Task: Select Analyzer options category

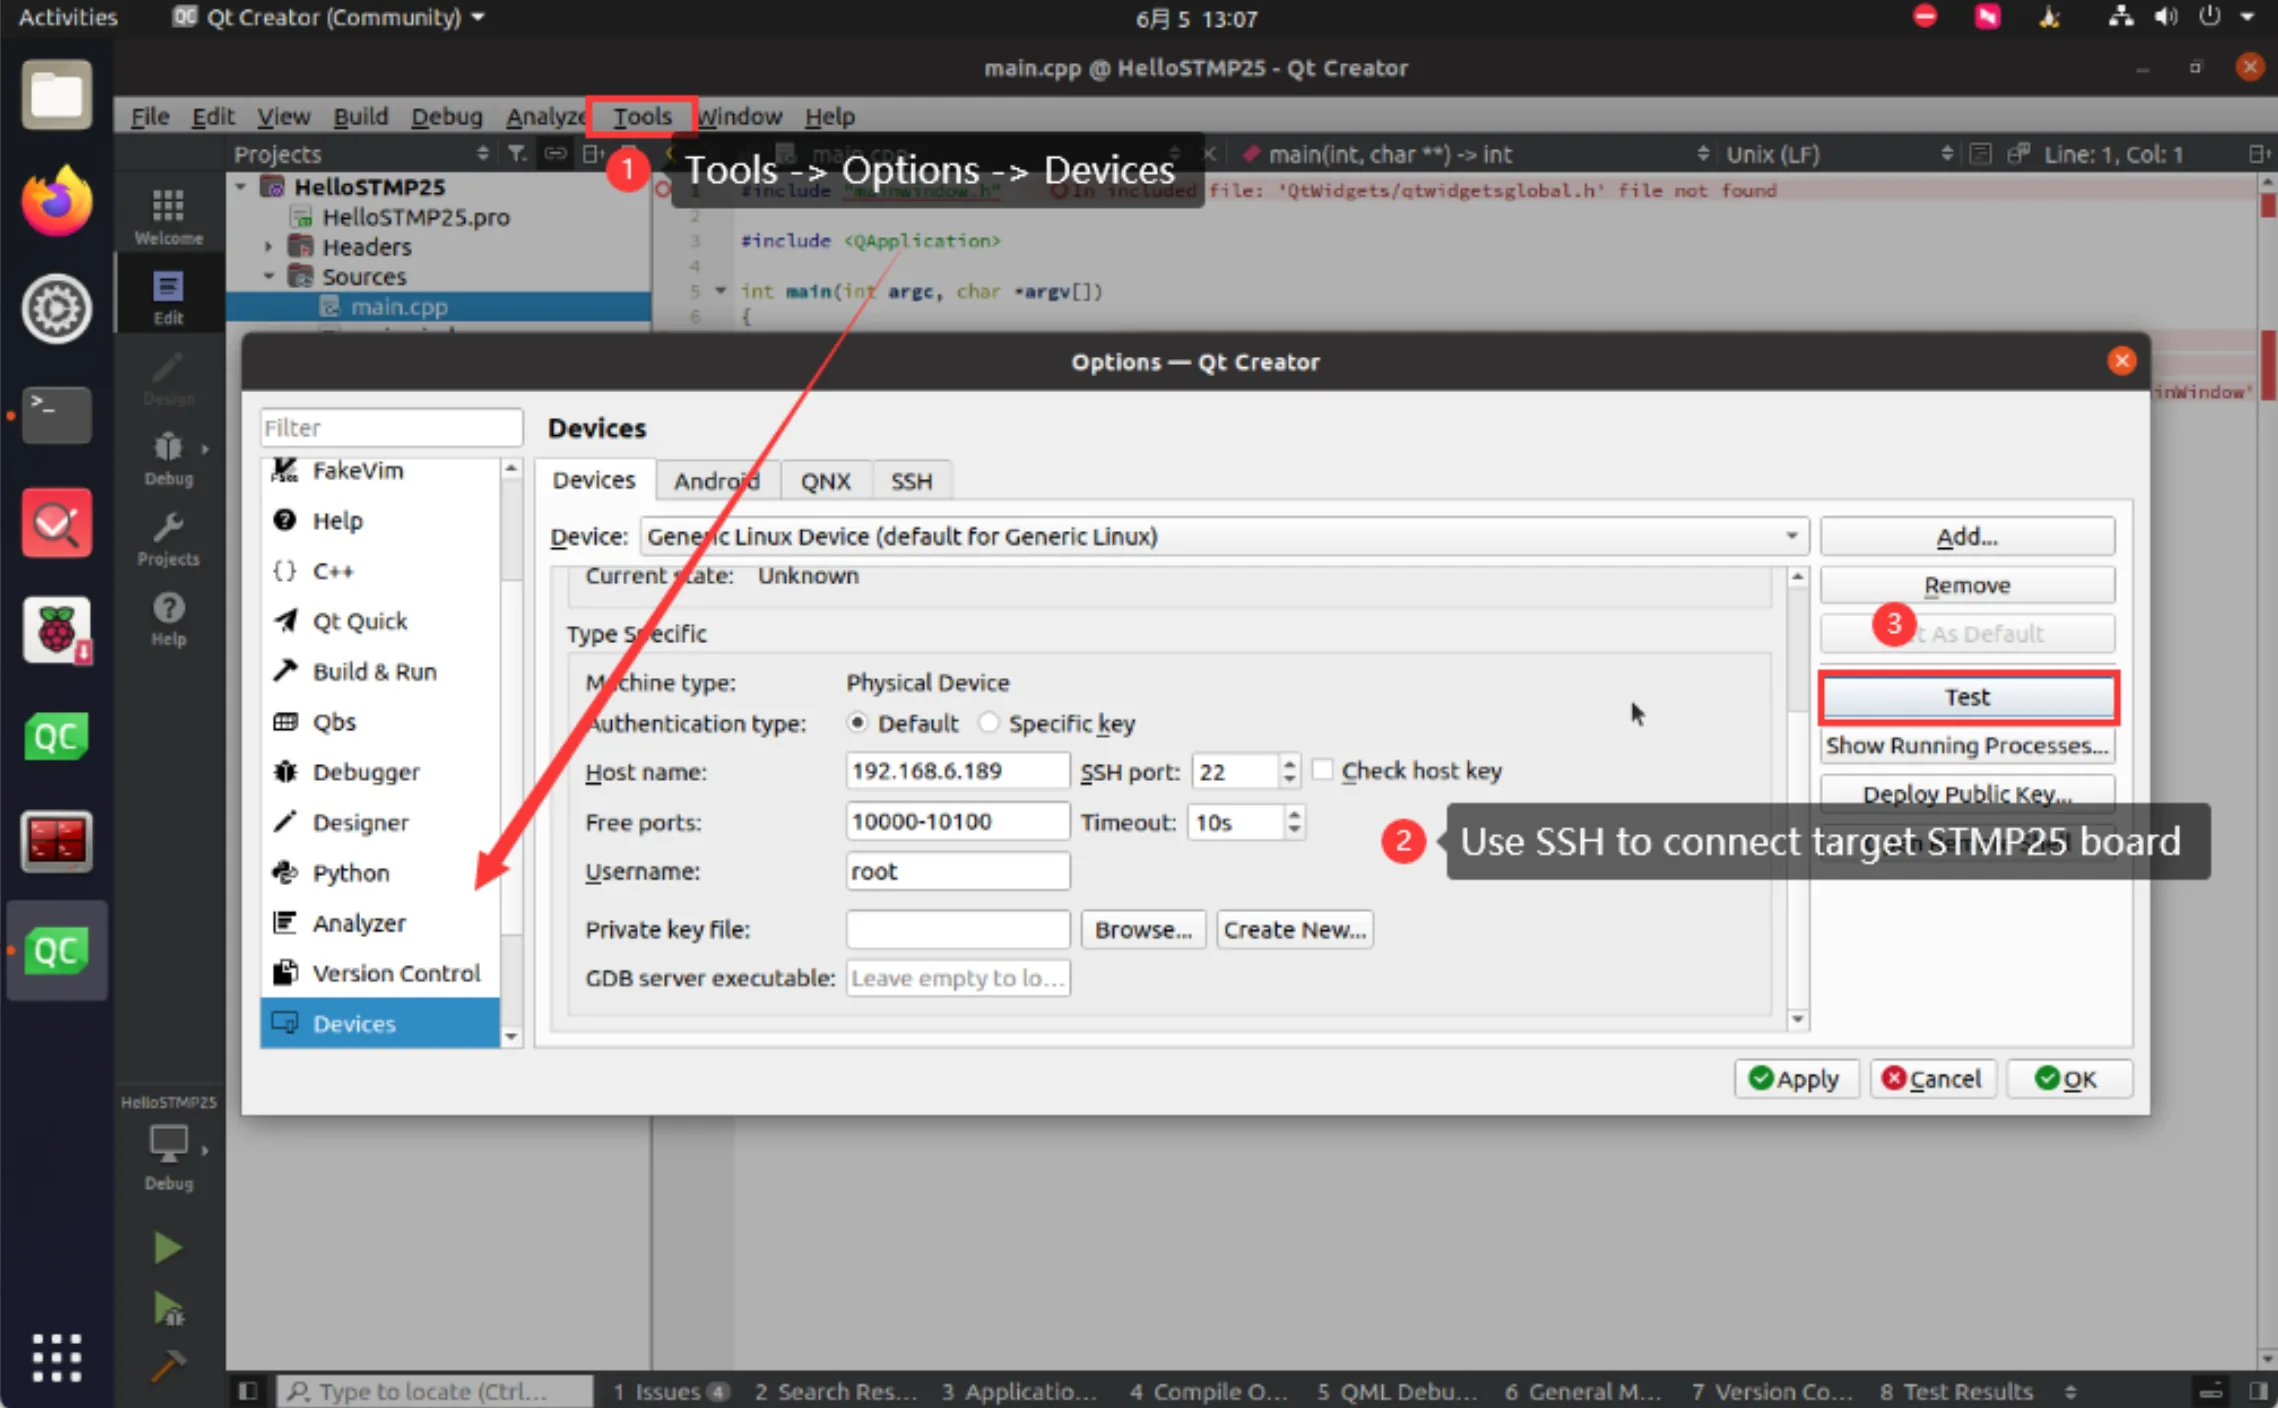Action: 380,923
